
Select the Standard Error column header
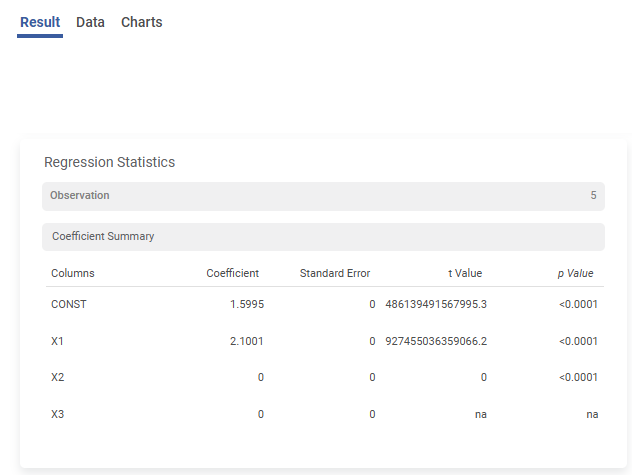335,273
